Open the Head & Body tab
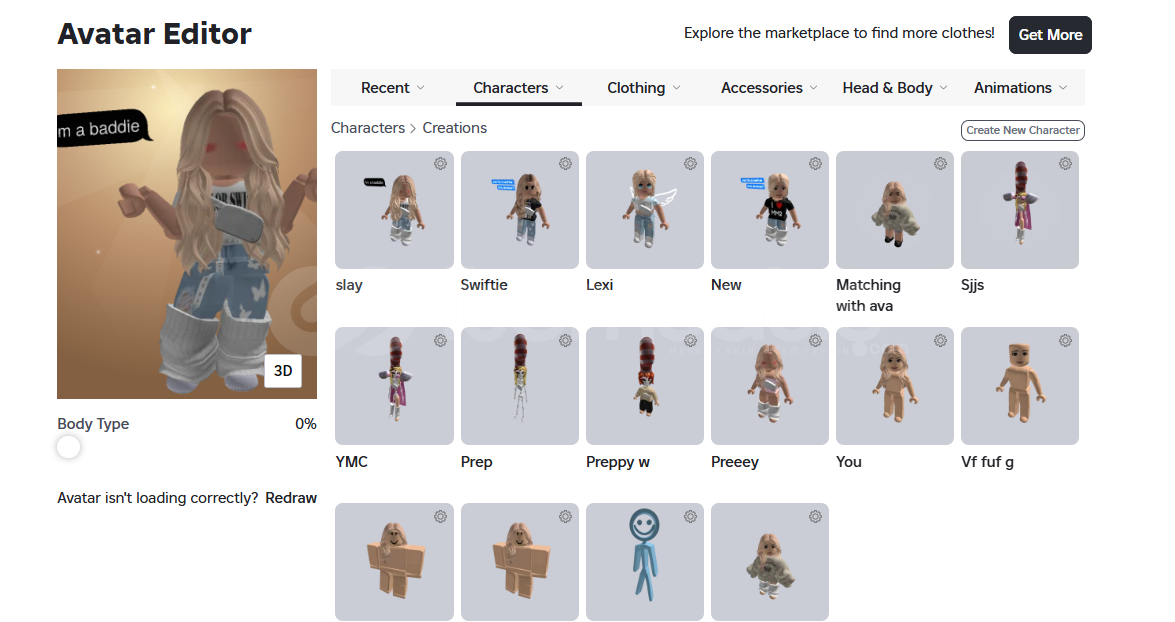The image size is (1175, 622). [895, 88]
